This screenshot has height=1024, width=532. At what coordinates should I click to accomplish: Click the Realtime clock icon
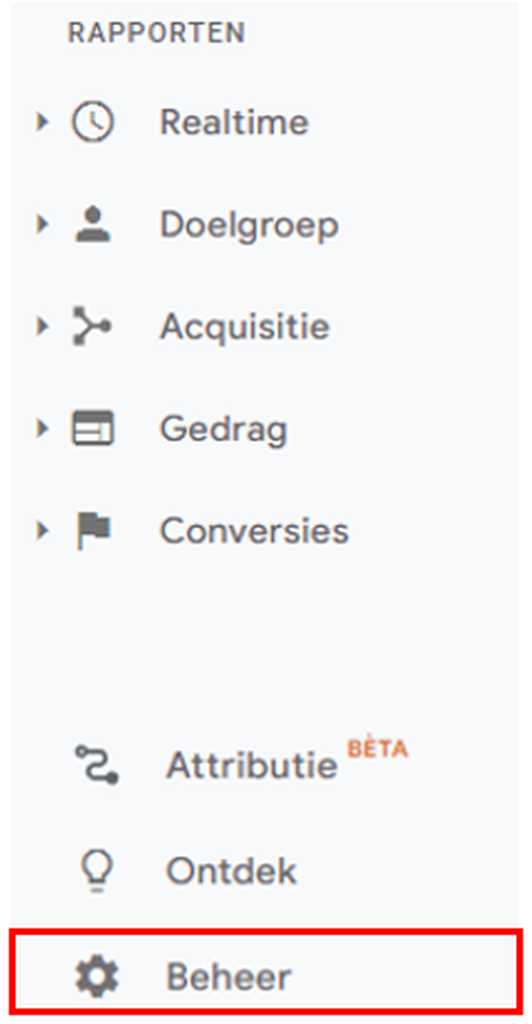point(92,122)
